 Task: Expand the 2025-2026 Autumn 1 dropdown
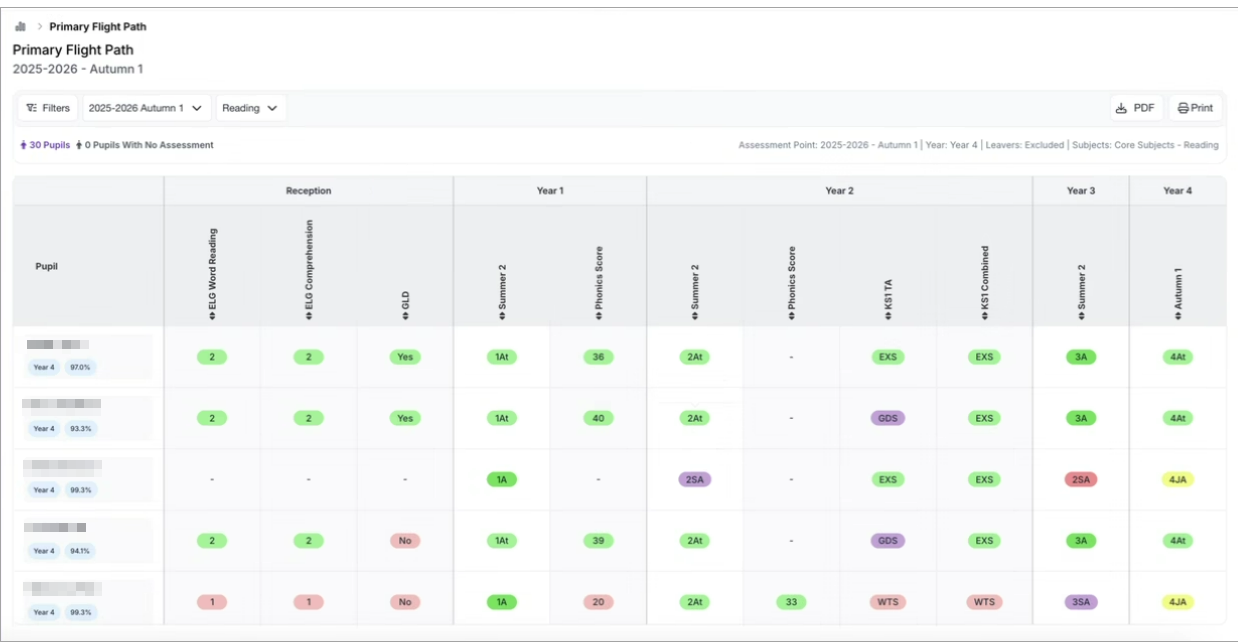[x=147, y=108]
